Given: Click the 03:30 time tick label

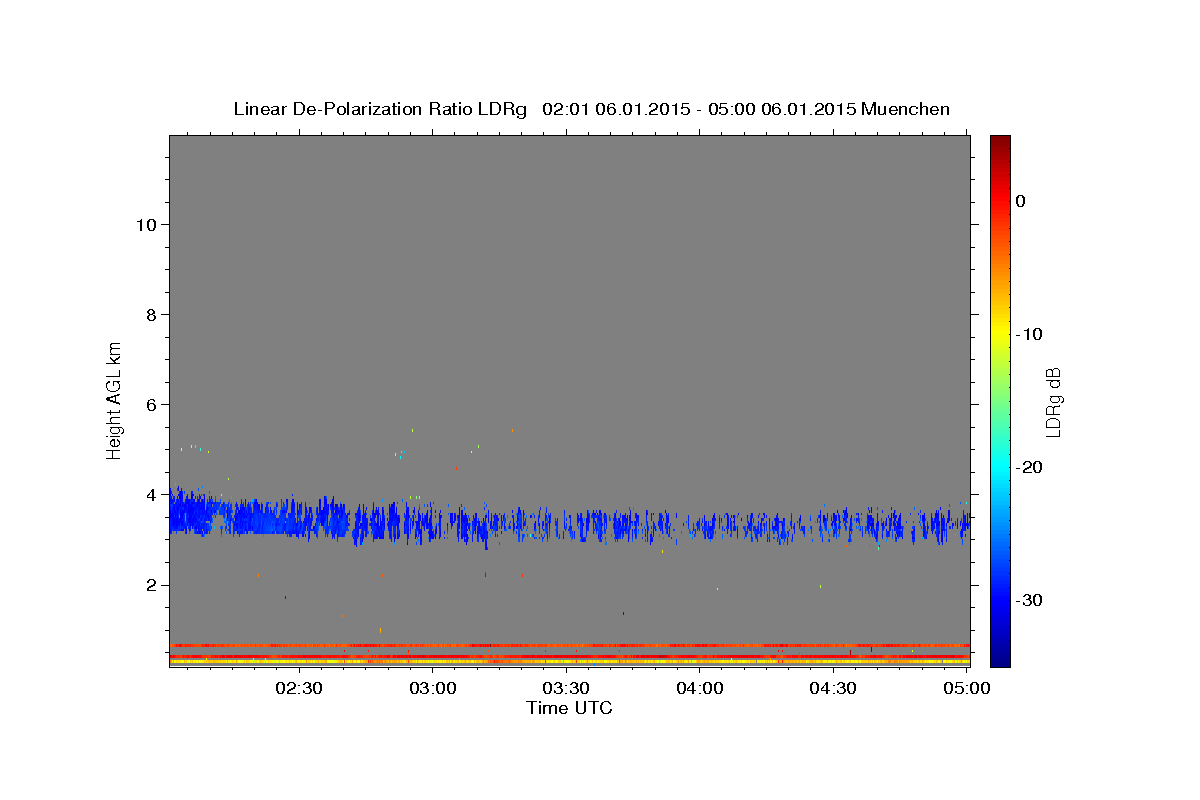Looking at the screenshot, I should click(566, 688).
